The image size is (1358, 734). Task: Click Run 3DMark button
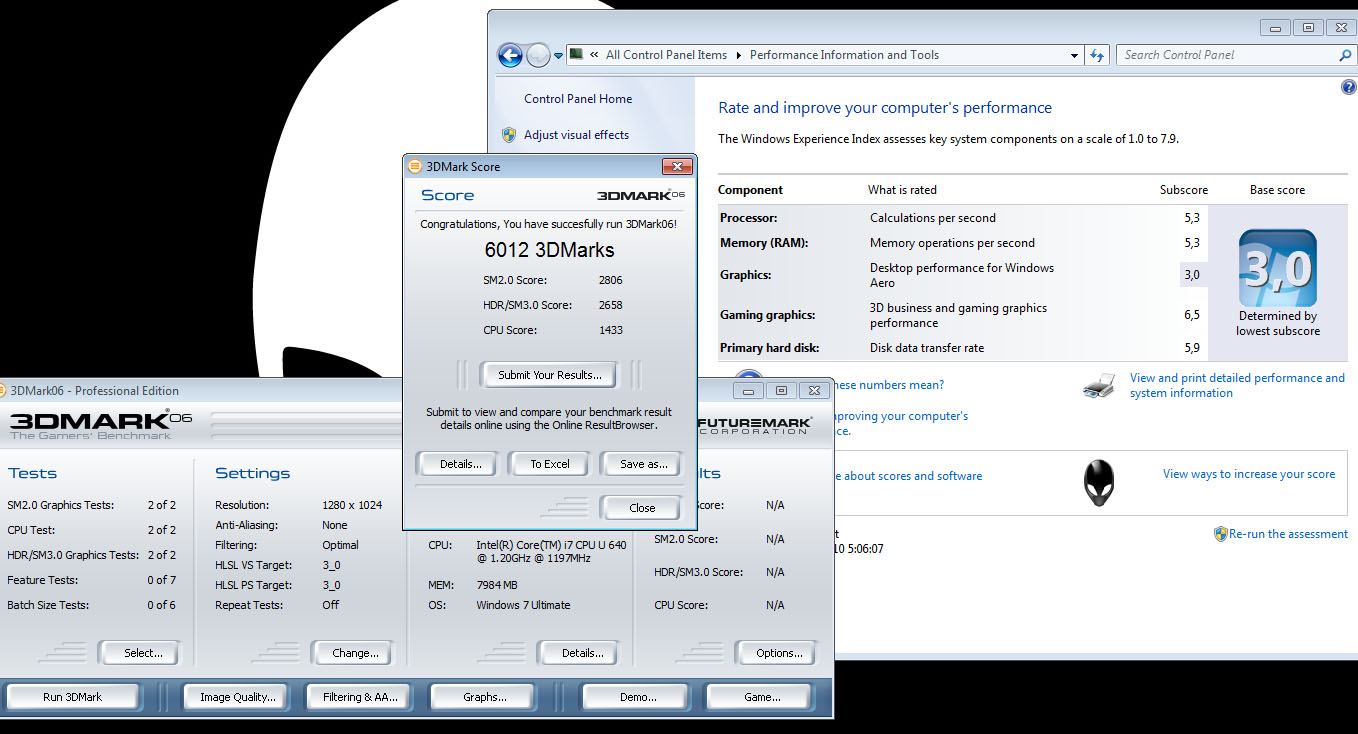(72, 697)
